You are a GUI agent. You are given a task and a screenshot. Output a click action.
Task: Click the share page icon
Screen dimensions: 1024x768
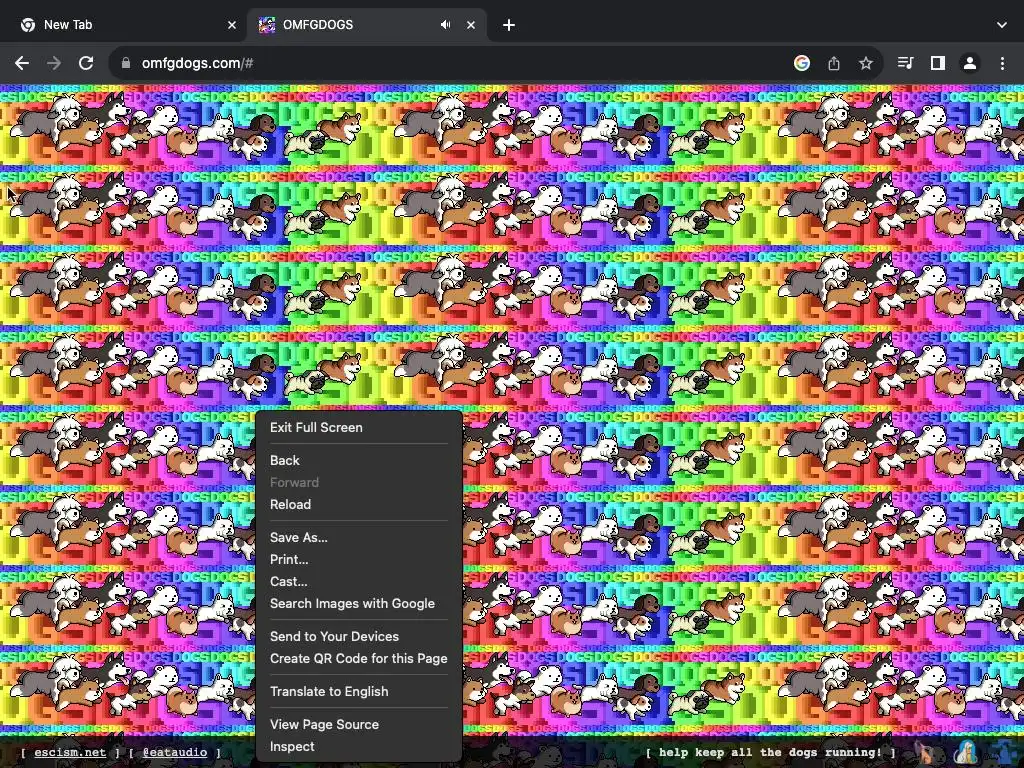click(834, 63)
